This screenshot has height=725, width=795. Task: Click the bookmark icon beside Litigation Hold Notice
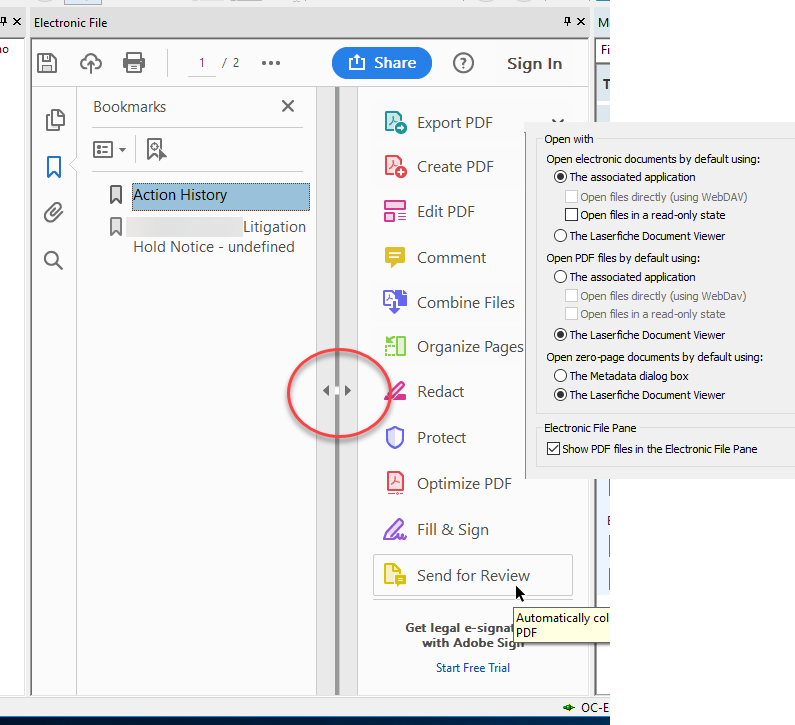point(116,227)
